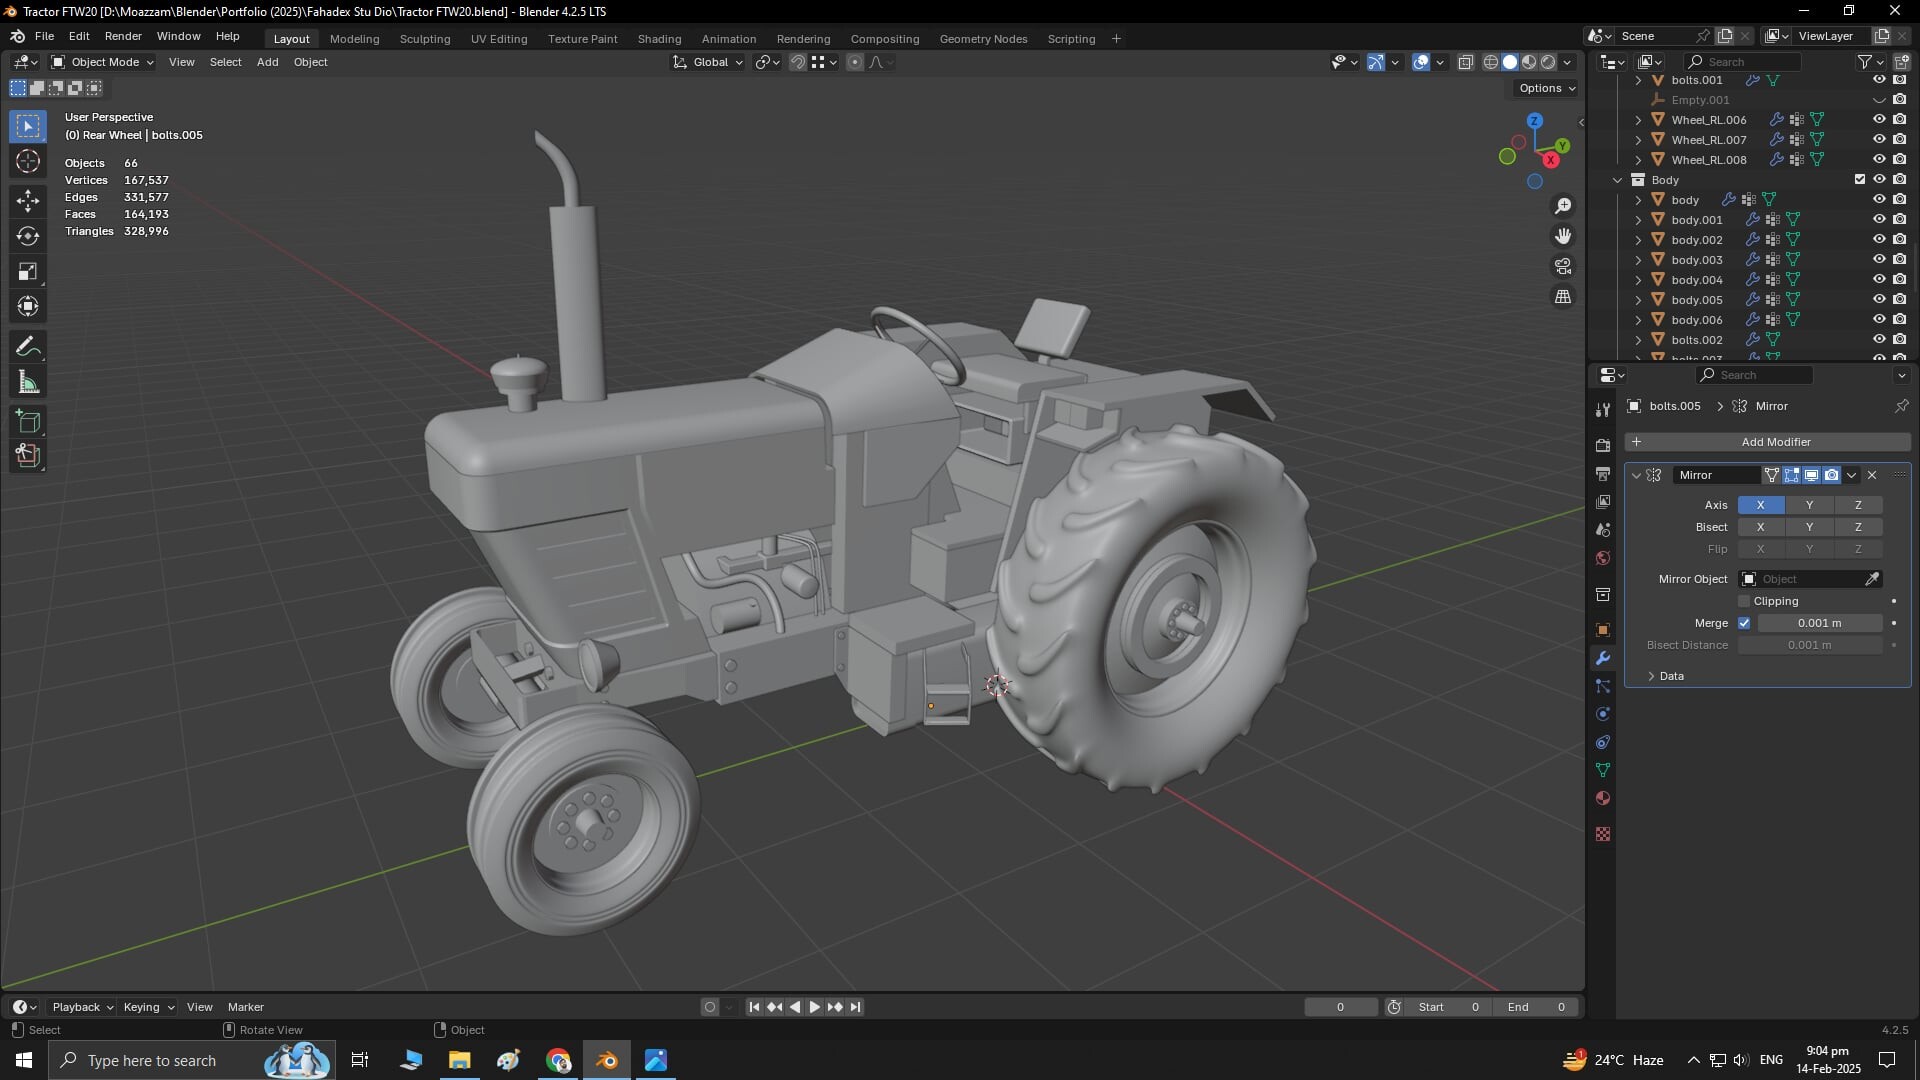The height and width of the screenshot is (1080, 1920).
Task: Open the viewport Options button
Action: [1543, 88]
